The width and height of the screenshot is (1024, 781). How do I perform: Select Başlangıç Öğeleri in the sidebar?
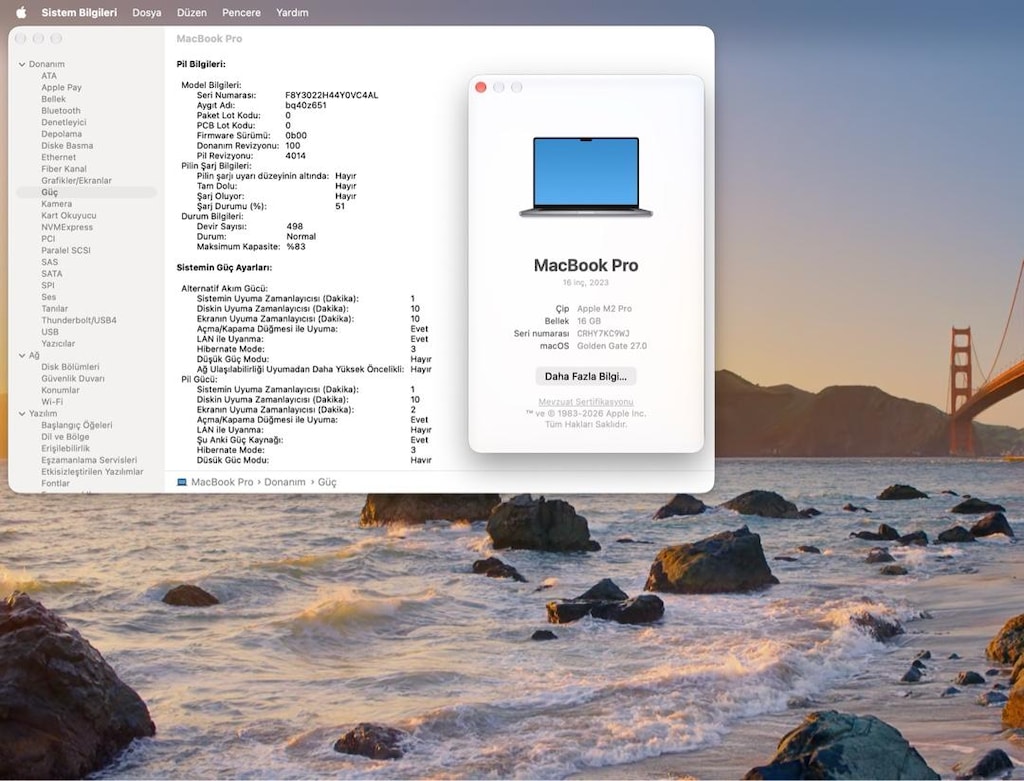pyautogui.click(x=76, y=425)
